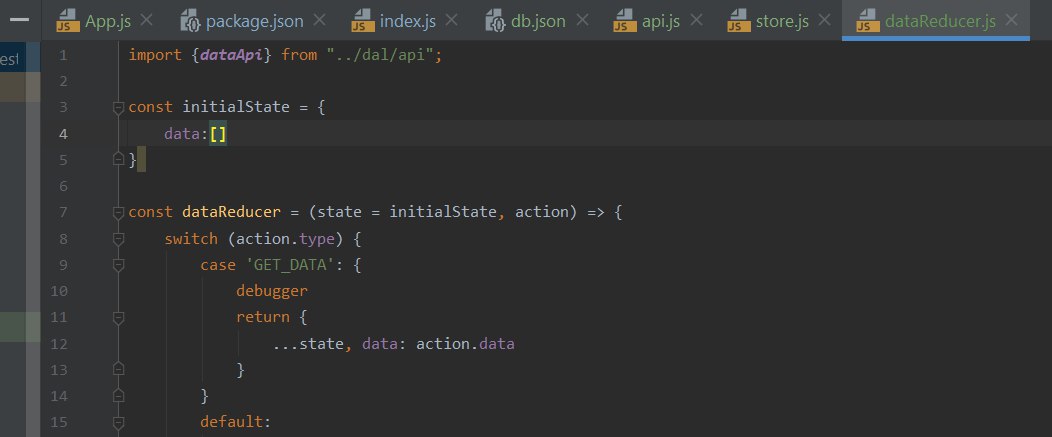
Task: Click action.data on line 12
Action: click(x=465, y=344)
